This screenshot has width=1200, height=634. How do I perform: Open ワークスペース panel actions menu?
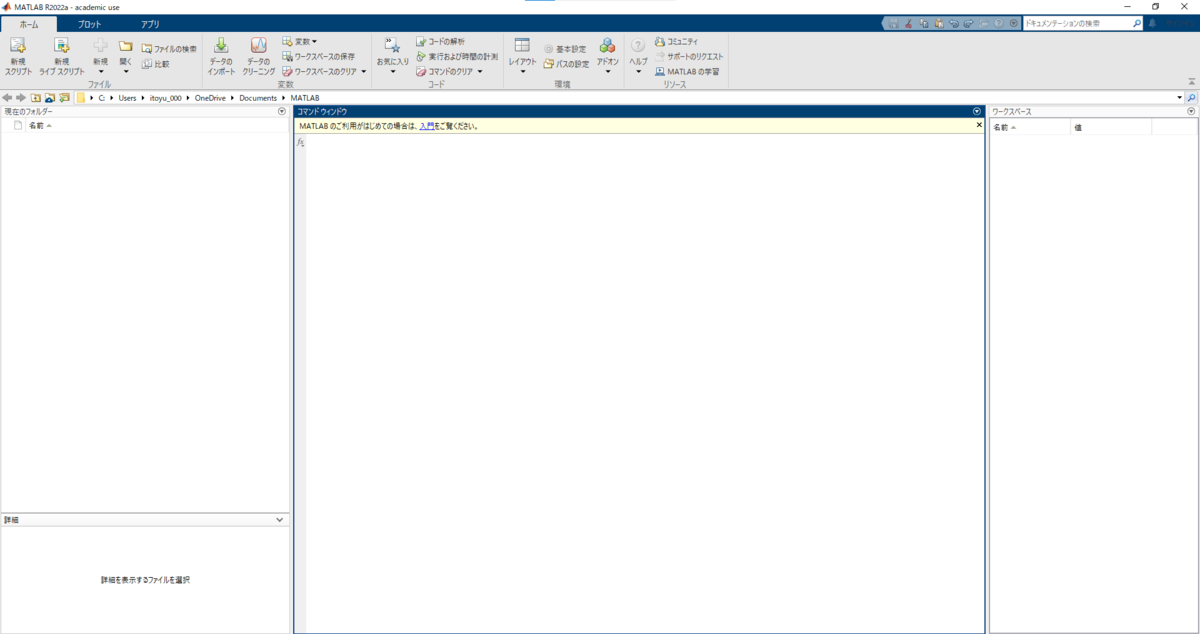click(x=1191, y=111)
